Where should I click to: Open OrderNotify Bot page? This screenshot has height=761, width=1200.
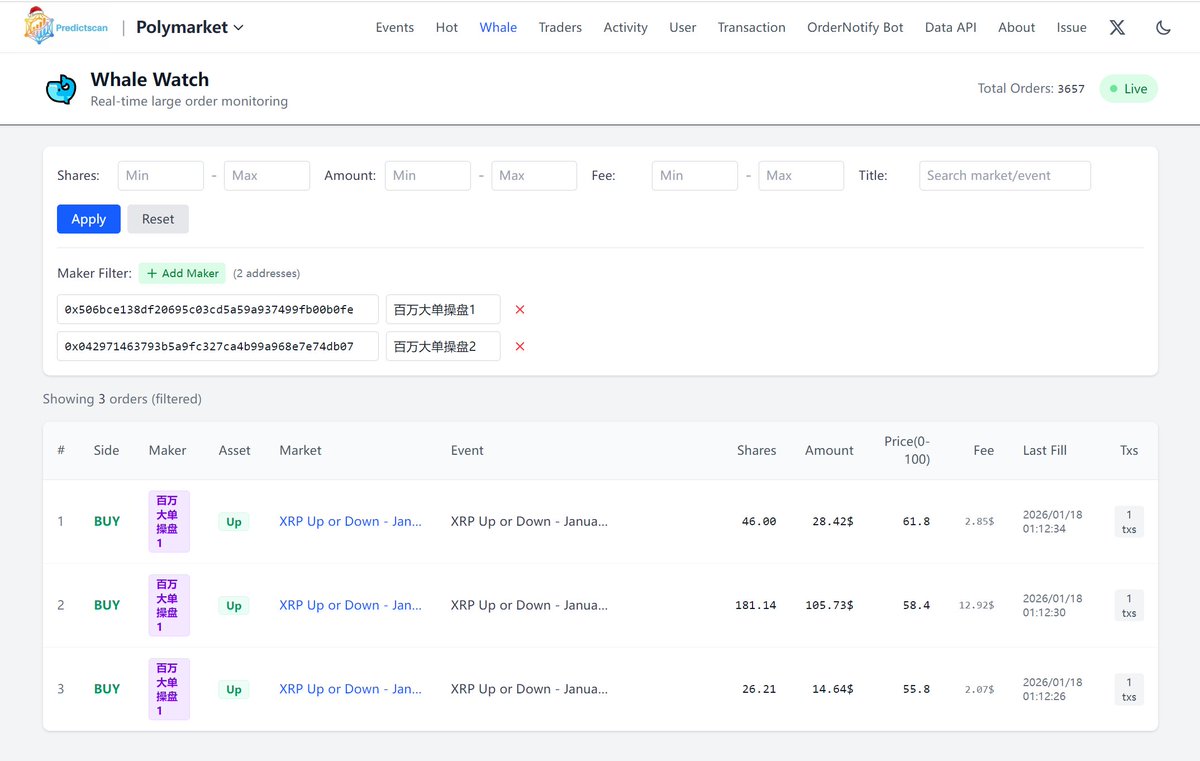[x=855, y=27]
